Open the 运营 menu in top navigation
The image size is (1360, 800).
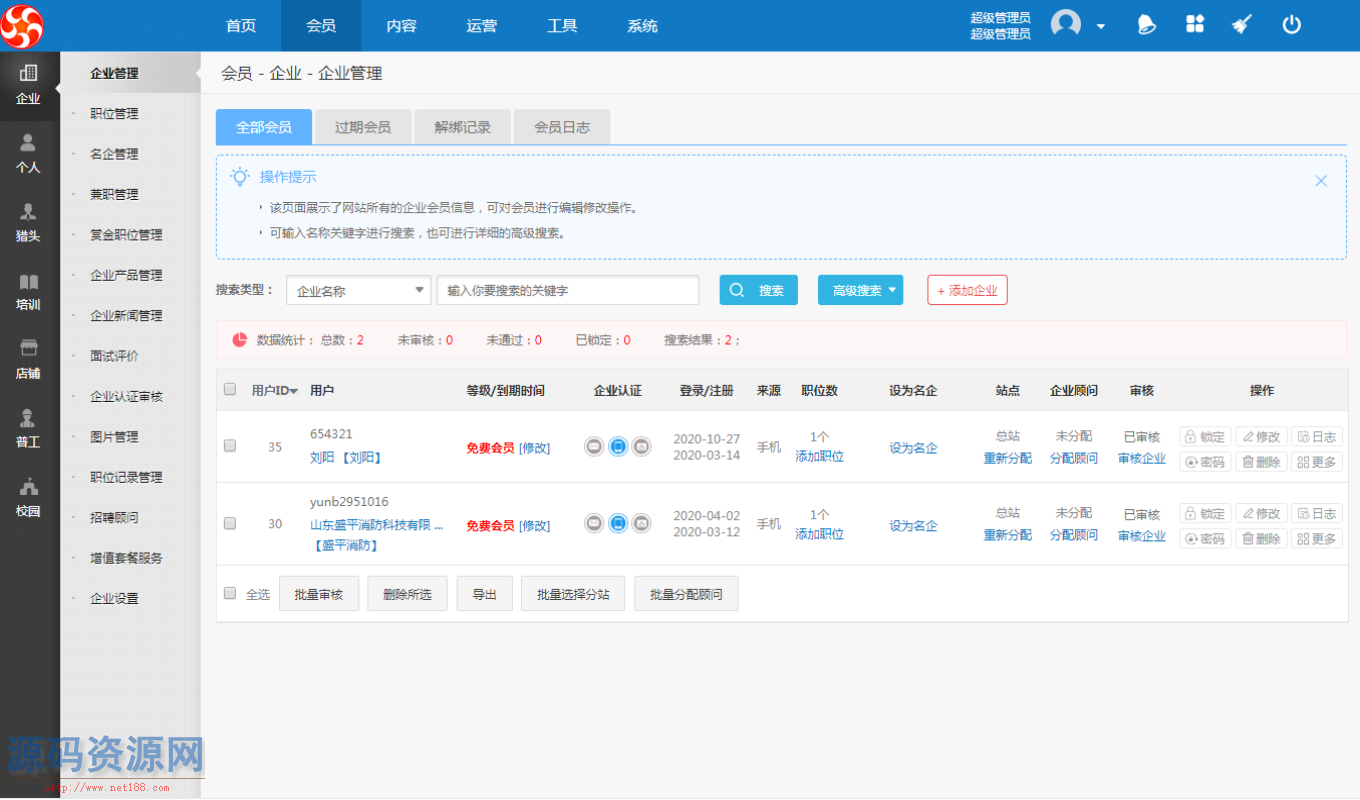click(x=481, y=25)
